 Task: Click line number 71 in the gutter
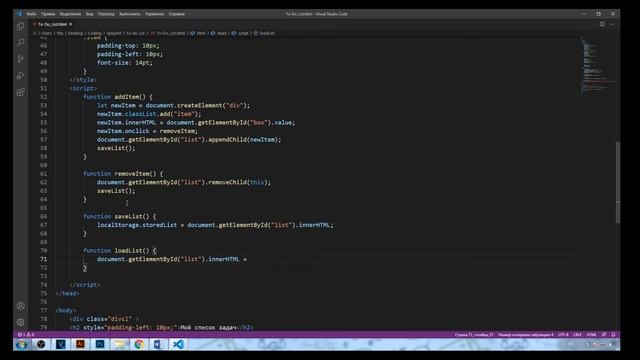pos(43,259)
